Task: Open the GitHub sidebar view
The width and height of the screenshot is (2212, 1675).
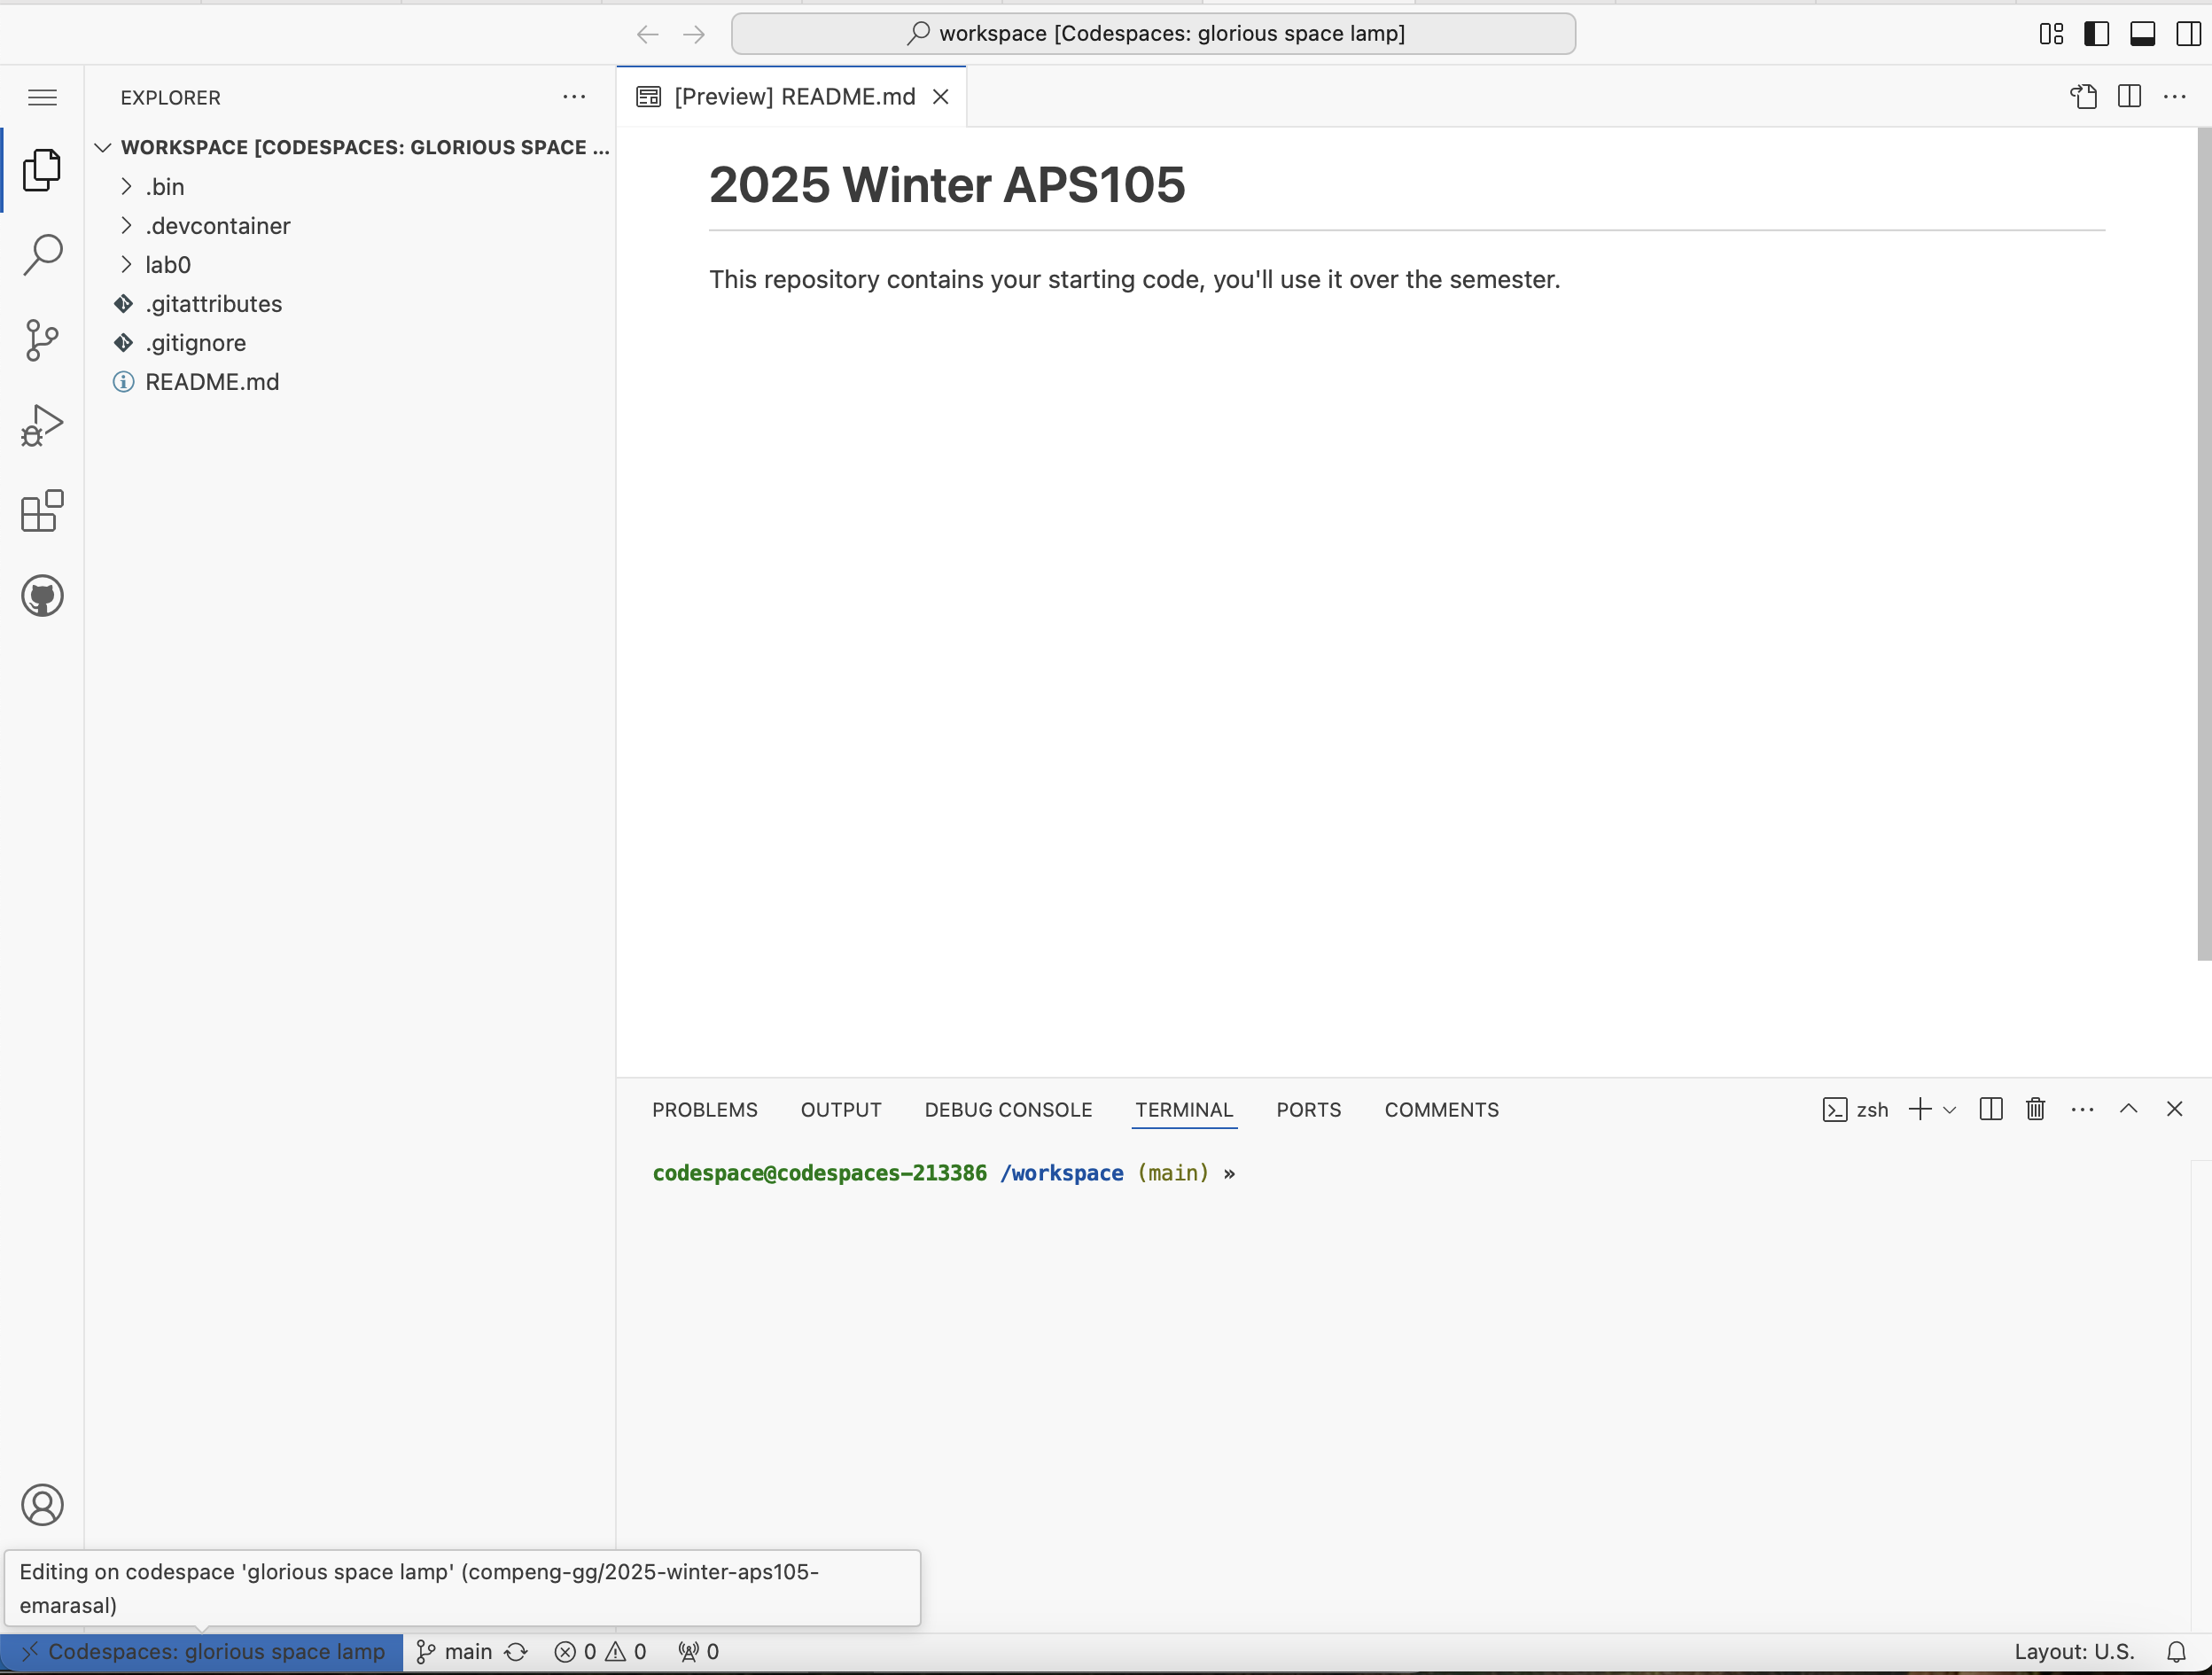Action: tap(42, 596)
